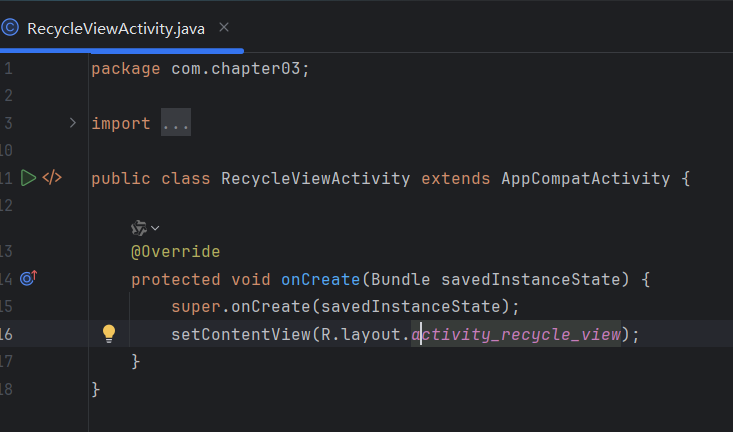Expand the folded import section chevron

[72, 123]
